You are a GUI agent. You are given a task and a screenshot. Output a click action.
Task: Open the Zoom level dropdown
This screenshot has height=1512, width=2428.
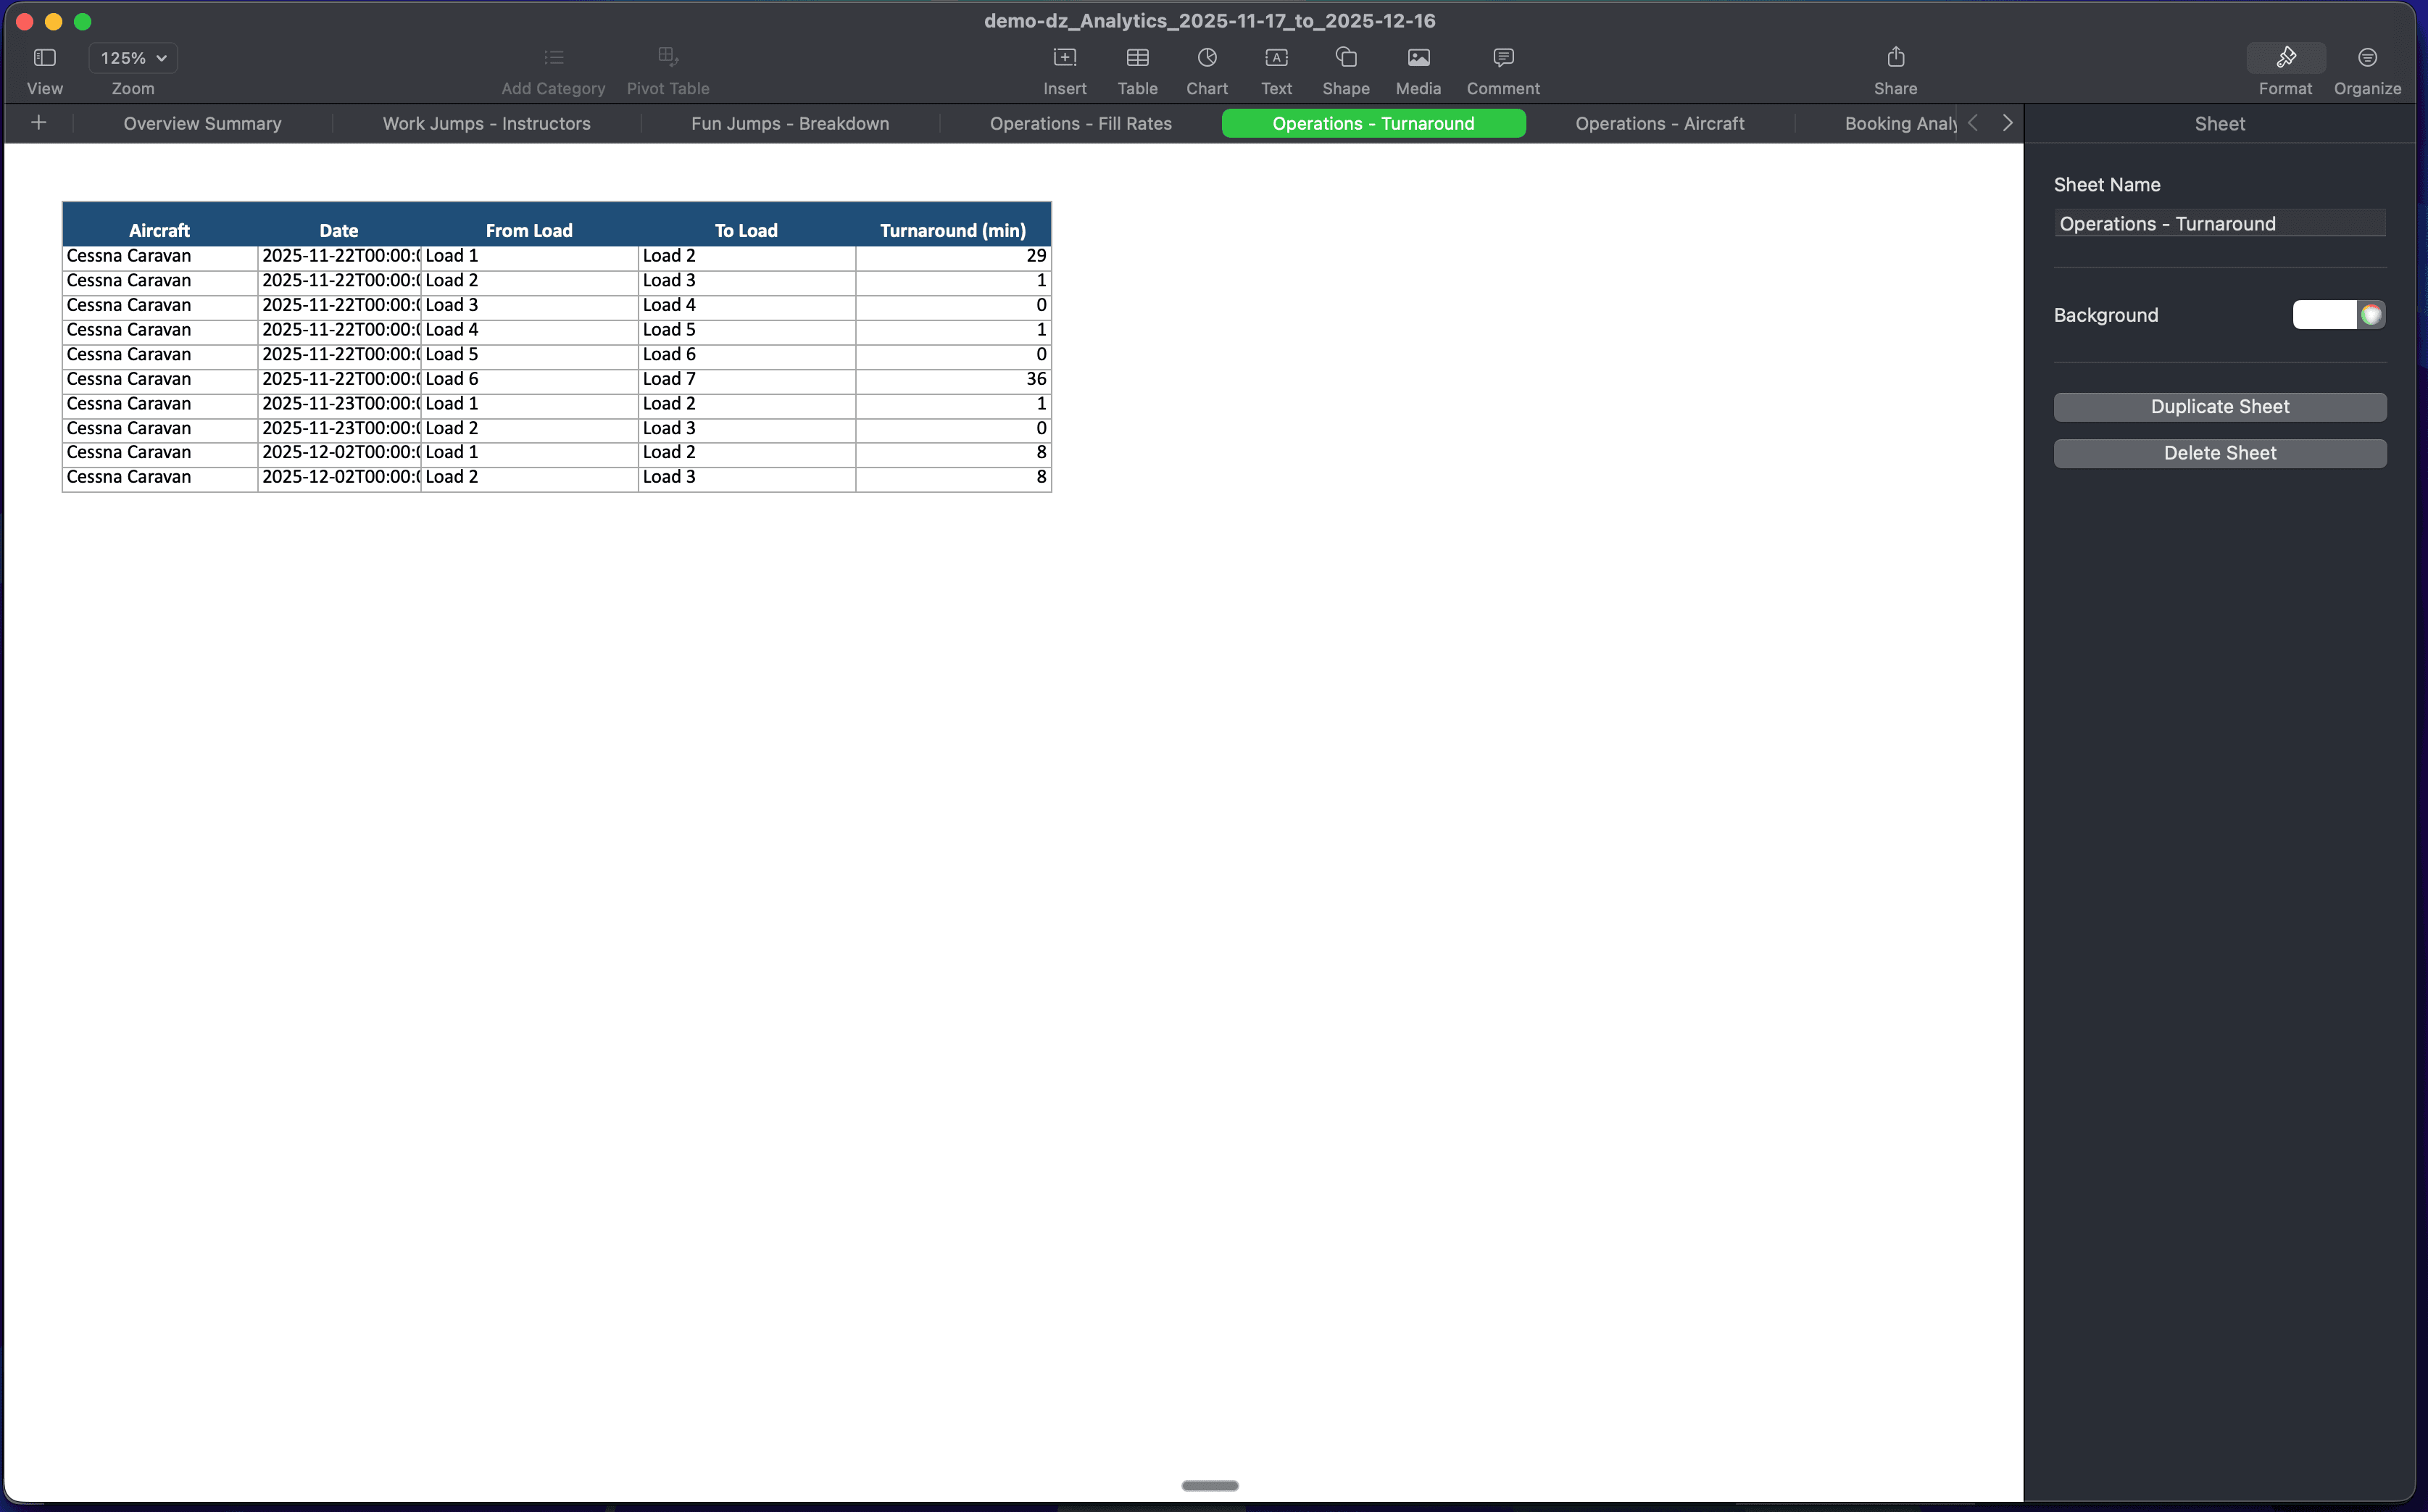132,58
